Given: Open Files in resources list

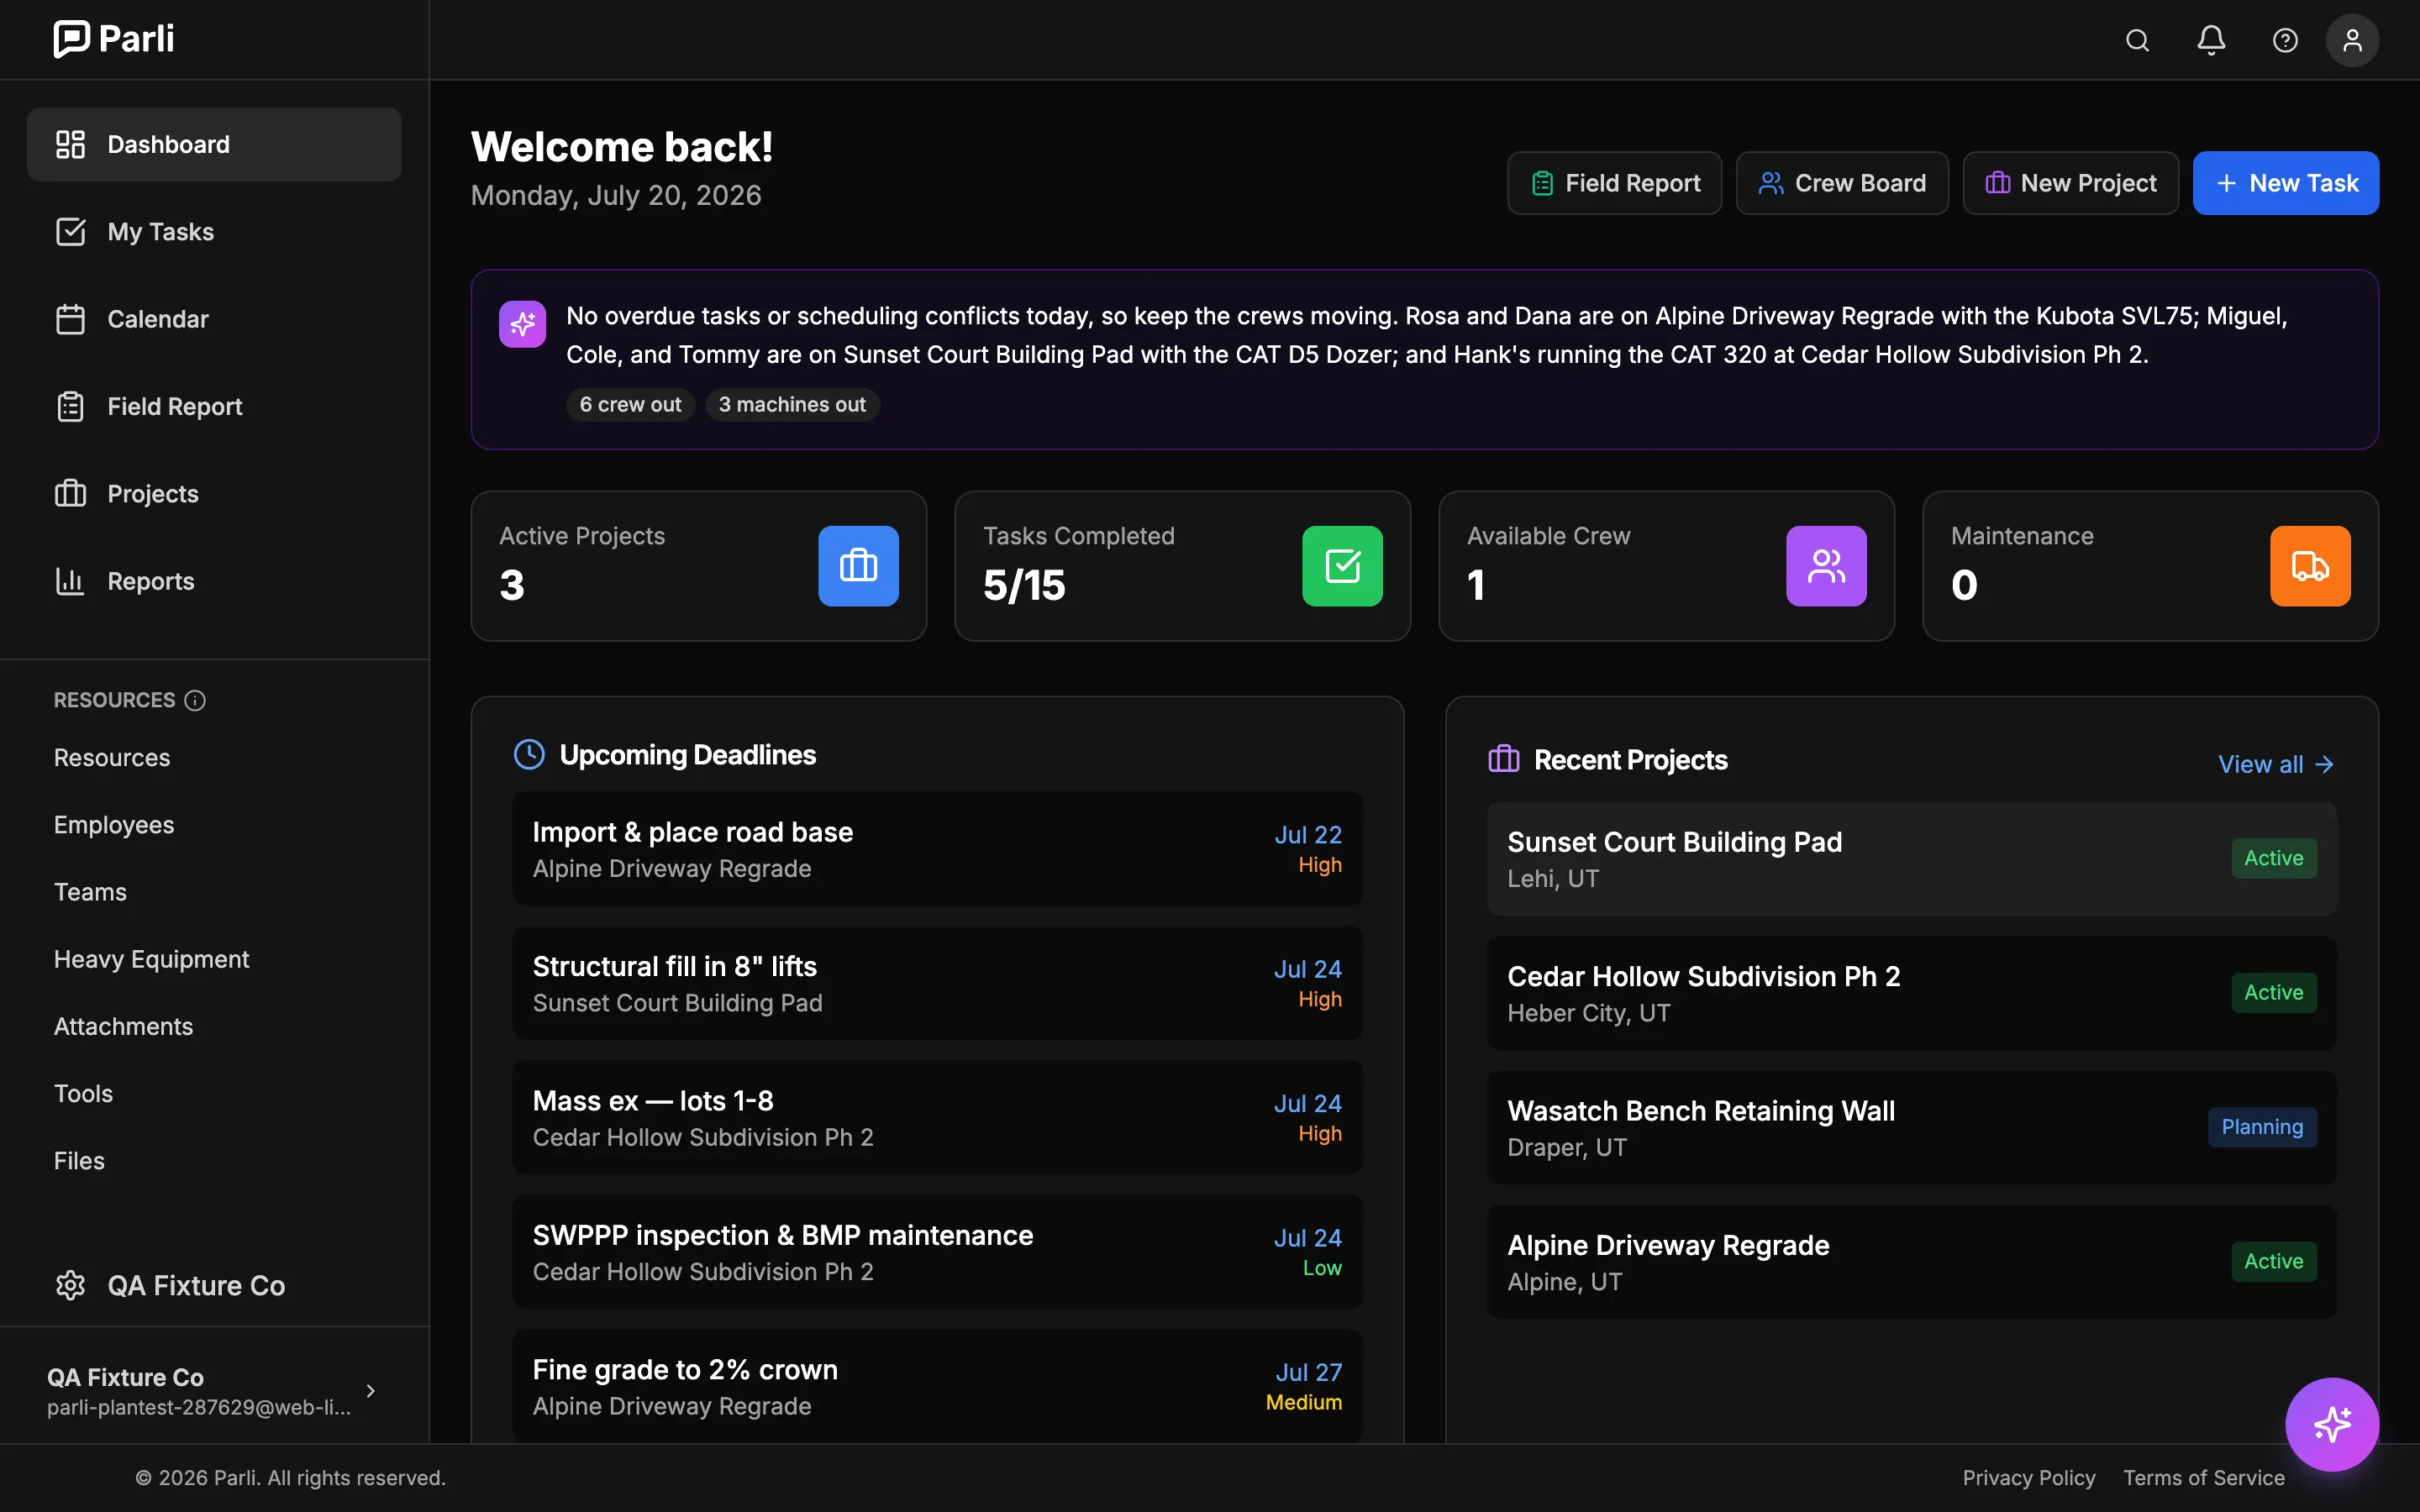Looking at the screenshot, I should (79, 1161).
